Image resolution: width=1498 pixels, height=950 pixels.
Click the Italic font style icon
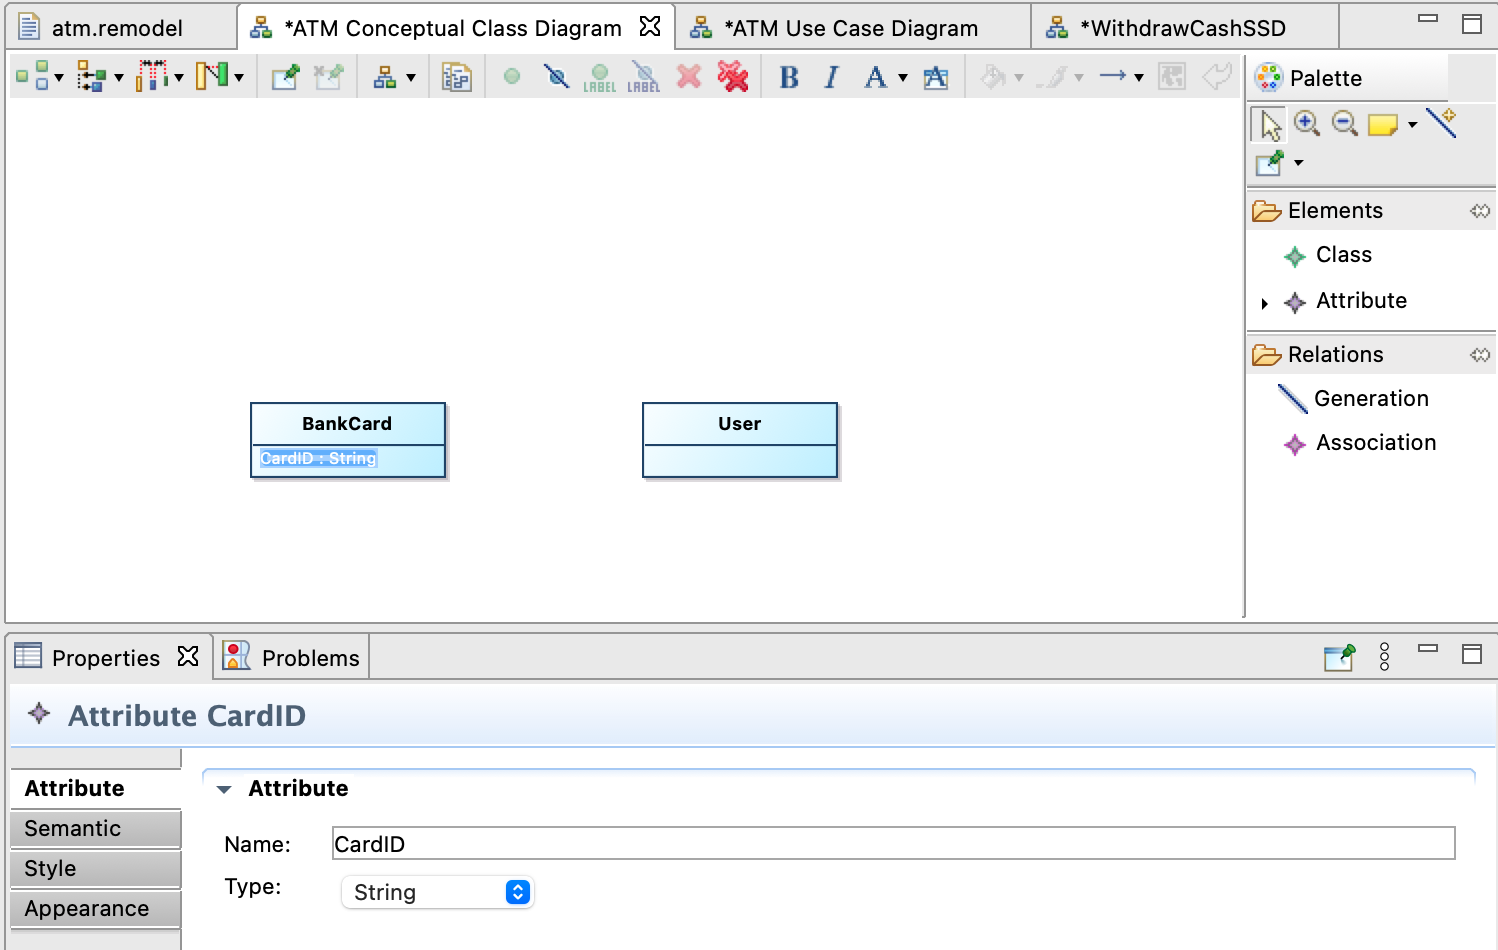831,77
